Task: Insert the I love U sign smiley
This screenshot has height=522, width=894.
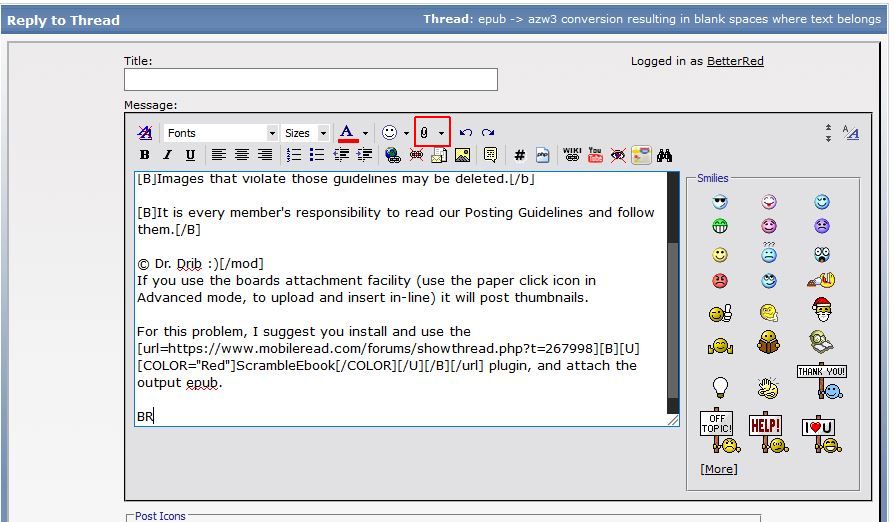Action: tap(822, 435)
